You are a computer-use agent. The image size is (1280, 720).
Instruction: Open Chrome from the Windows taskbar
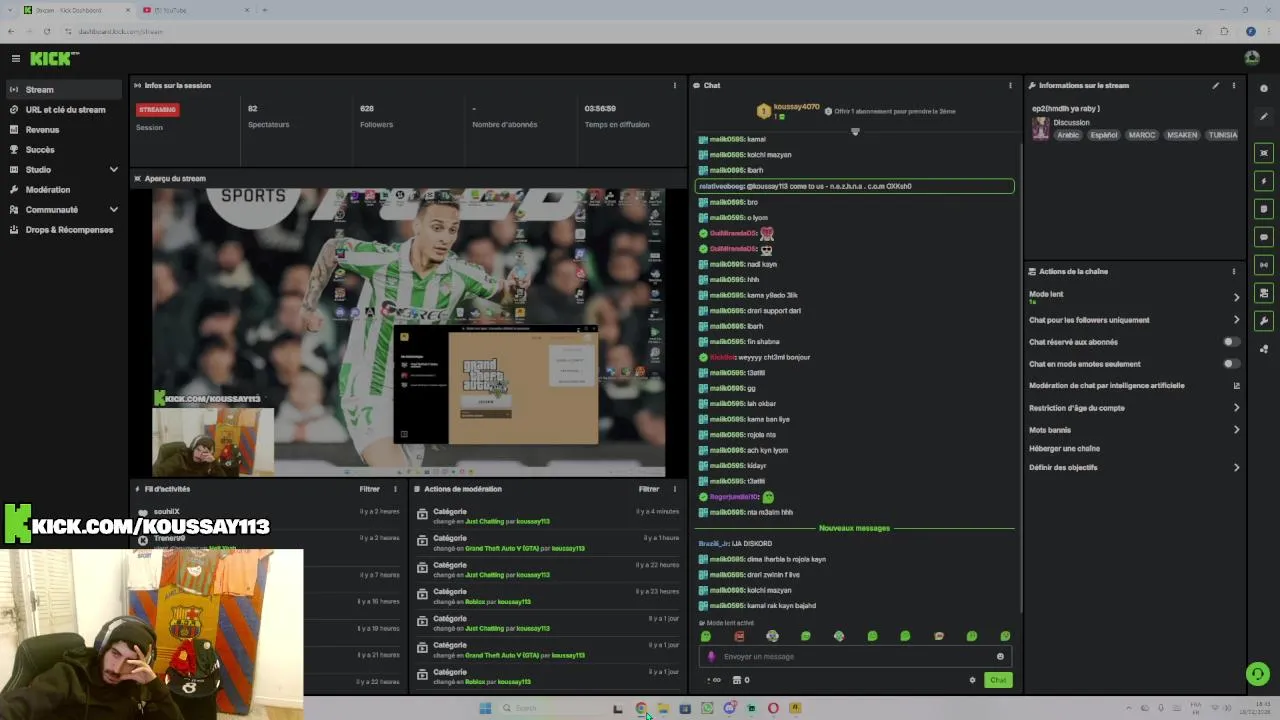[x=641, y=708]
